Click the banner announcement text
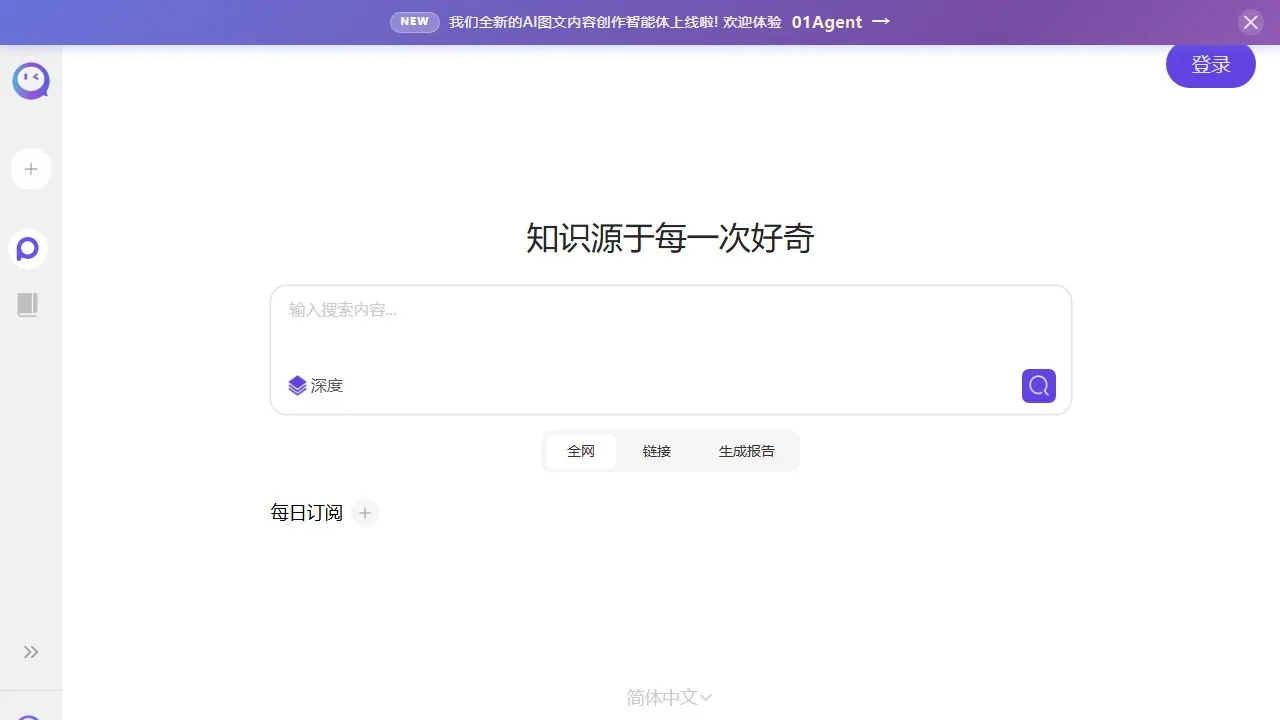Image resolution: width=1280 pixels, height=720 pixels. 615,22
